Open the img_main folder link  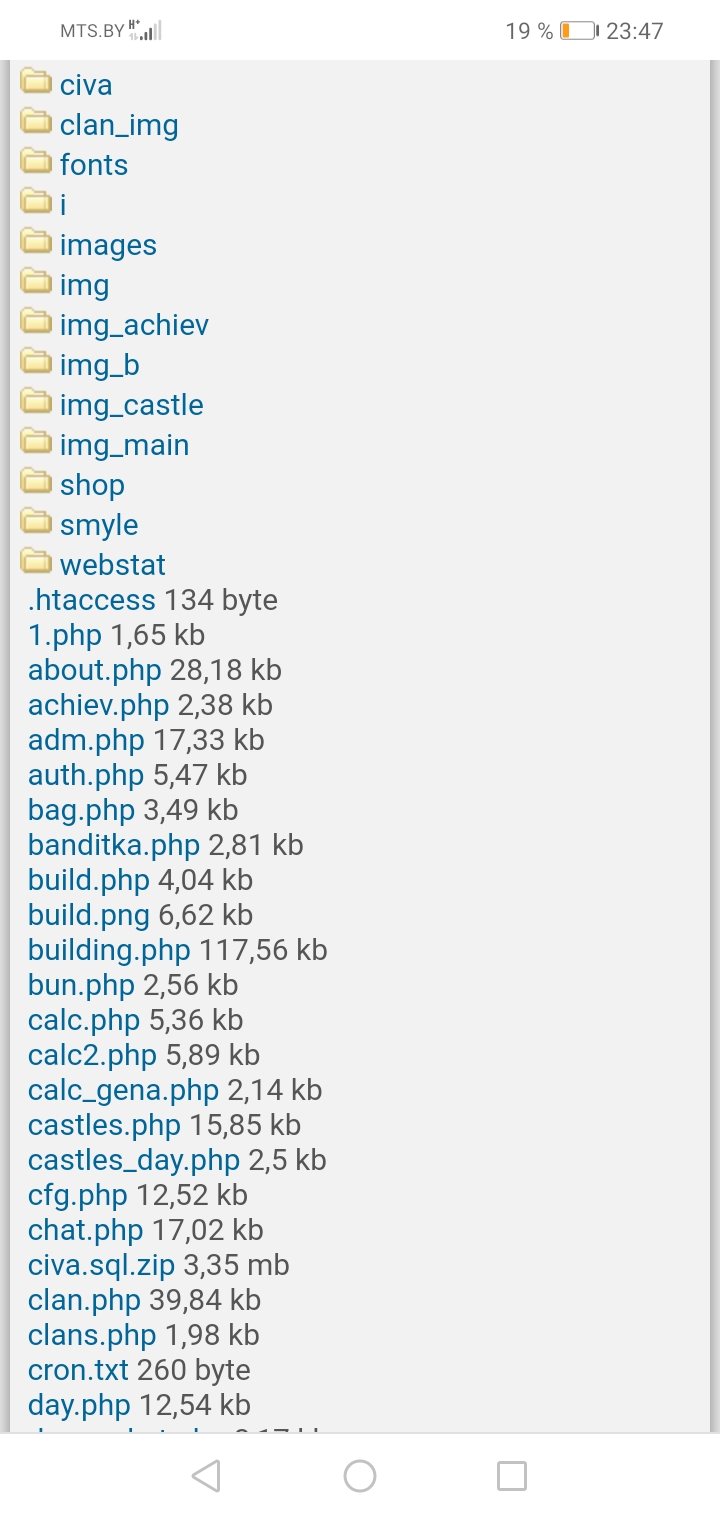coord(124,445)
